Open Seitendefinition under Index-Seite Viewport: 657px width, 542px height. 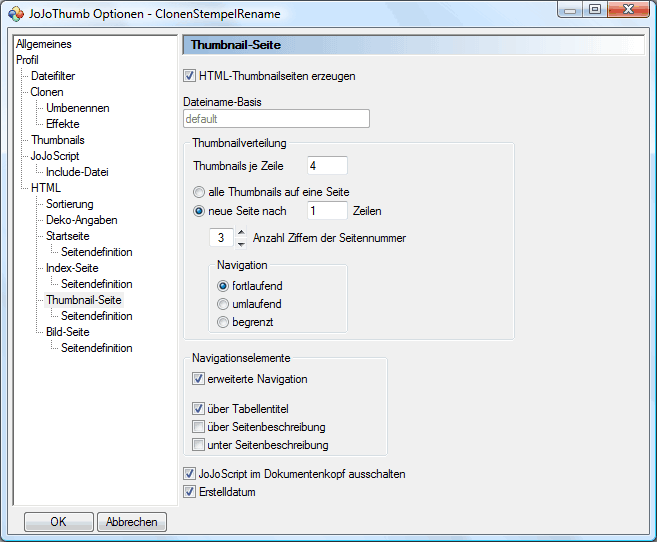97,284
